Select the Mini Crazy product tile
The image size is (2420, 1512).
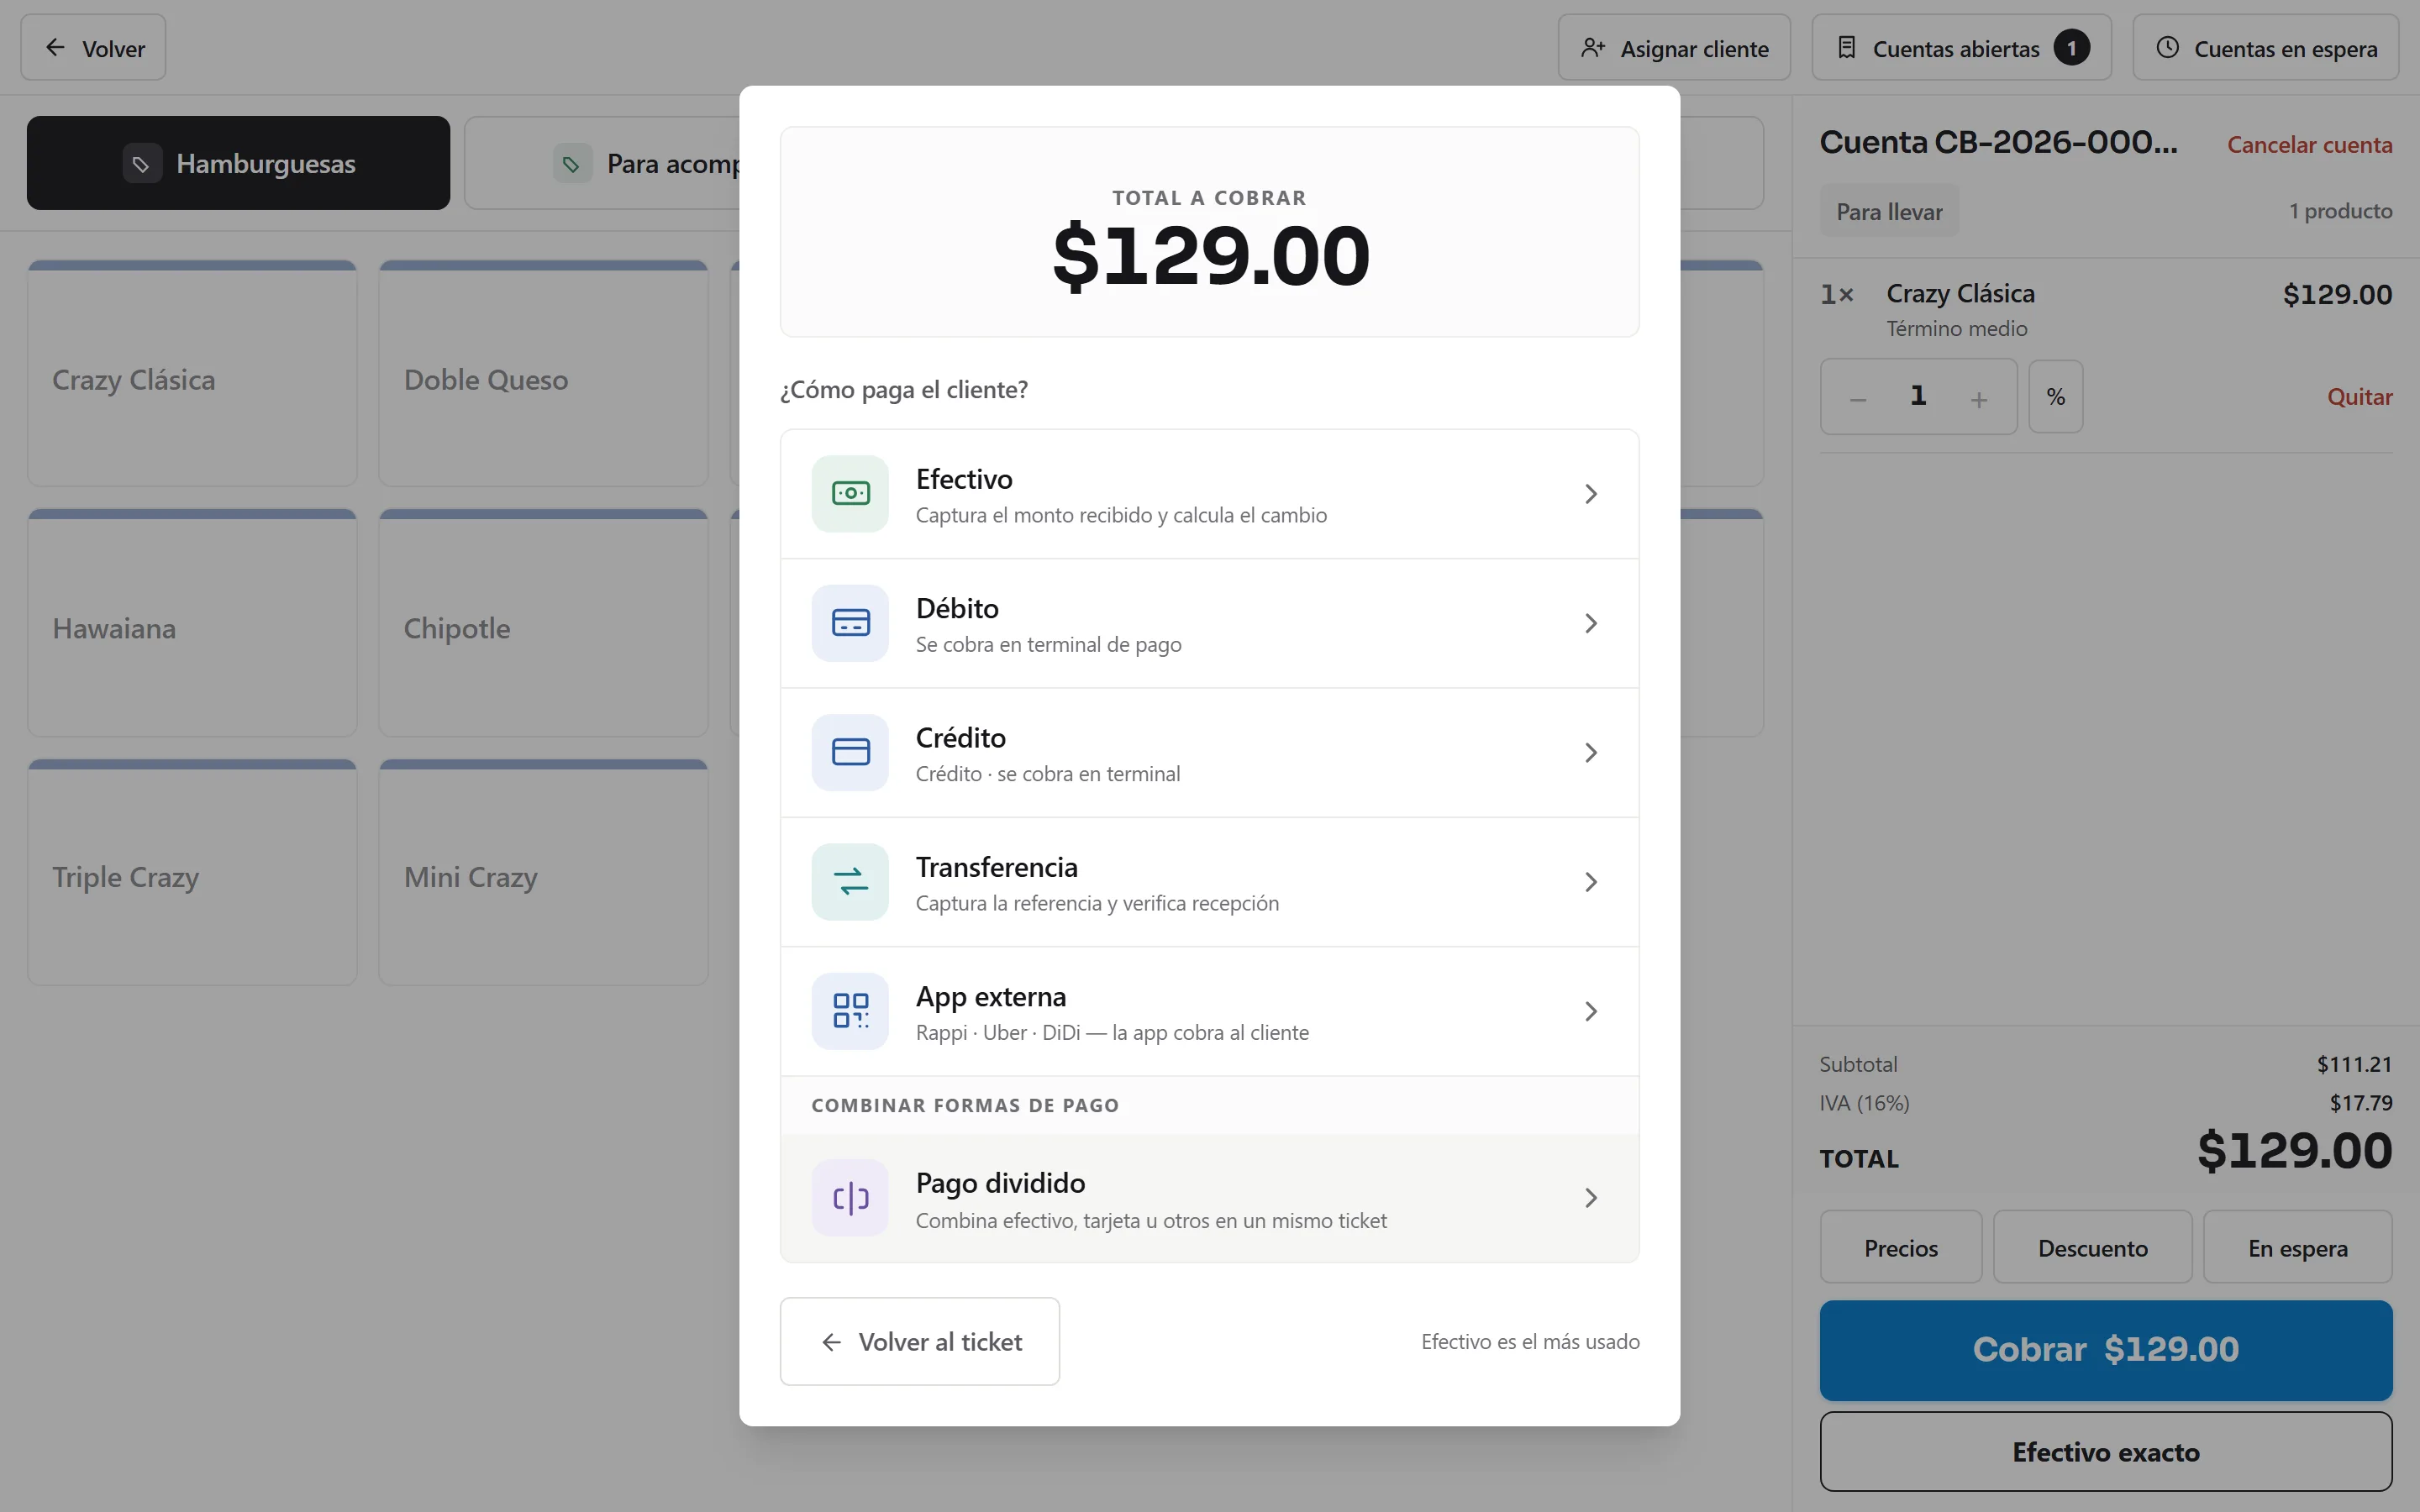tap(543, 872)
